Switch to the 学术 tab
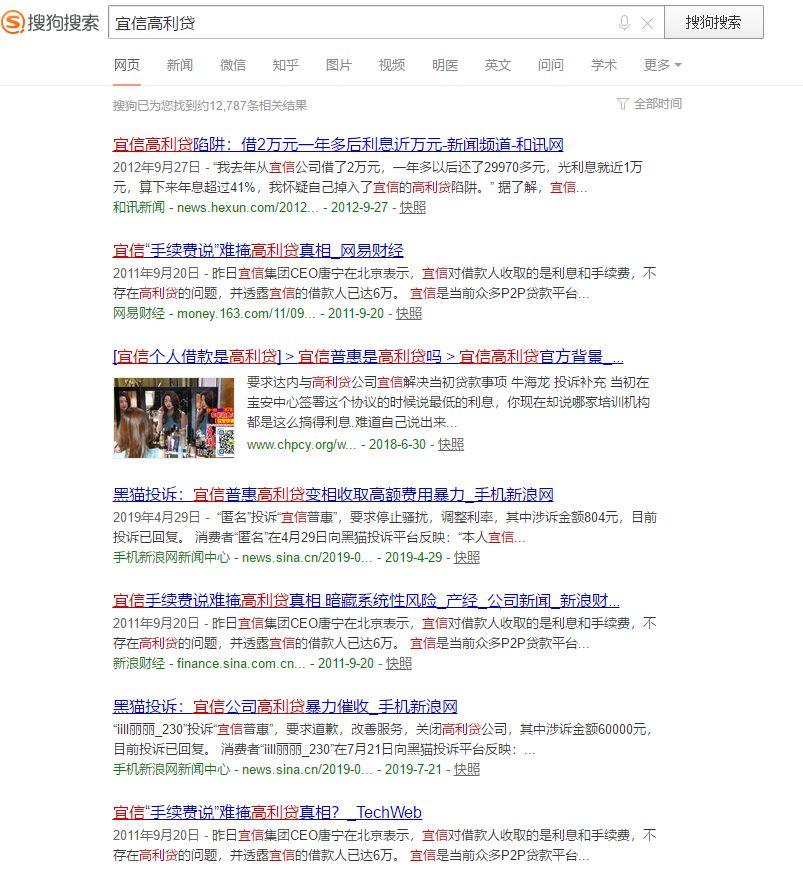The image size is (803, 869). pyautogui.click(x=604, y=65)
